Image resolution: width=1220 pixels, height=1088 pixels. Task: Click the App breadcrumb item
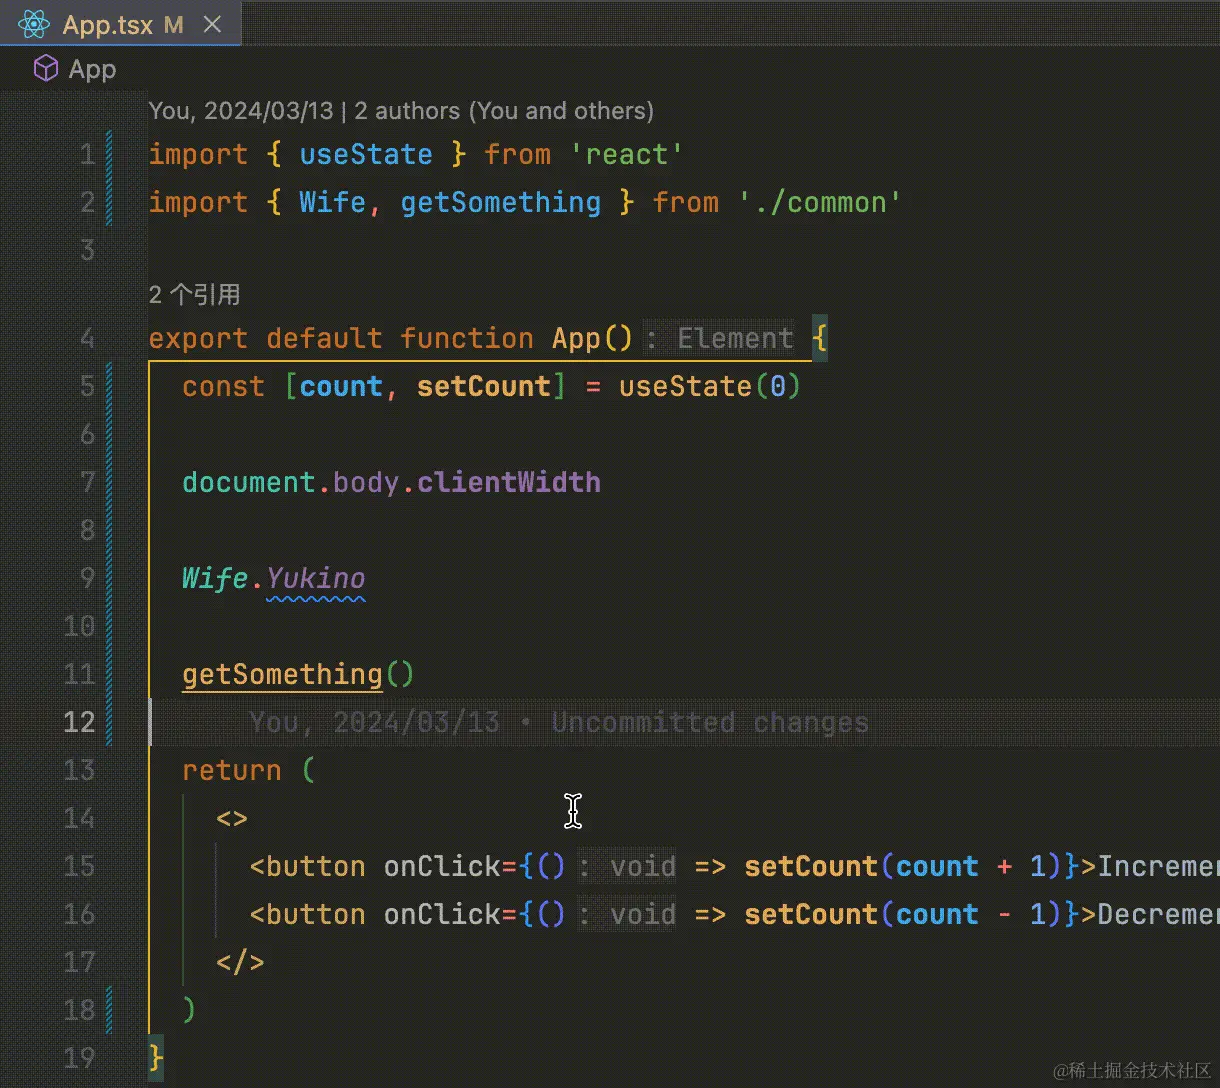click(92, 69)
